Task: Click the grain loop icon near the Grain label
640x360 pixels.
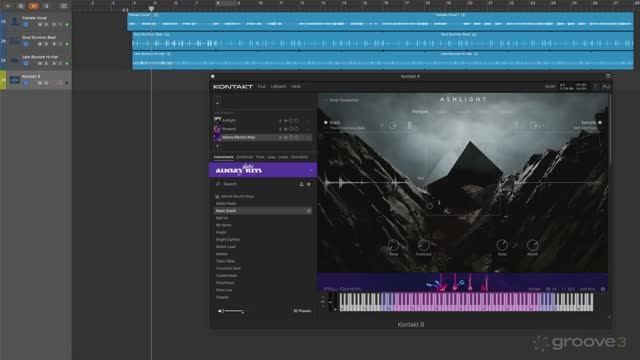Action: point(393,125)
